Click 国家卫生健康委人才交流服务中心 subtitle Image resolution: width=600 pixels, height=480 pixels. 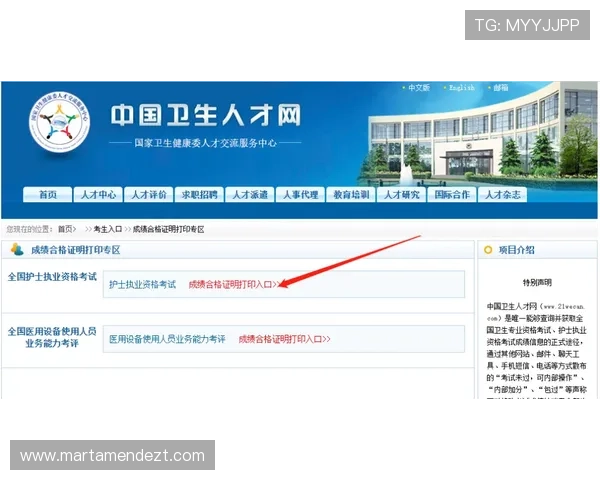pos(205,143)
